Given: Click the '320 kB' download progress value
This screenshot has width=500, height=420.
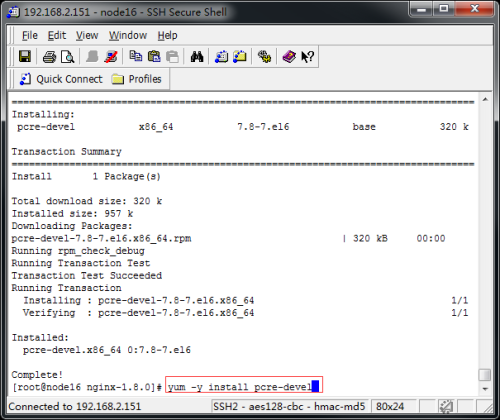Looking at the screenshot, I should click(370, 239).
